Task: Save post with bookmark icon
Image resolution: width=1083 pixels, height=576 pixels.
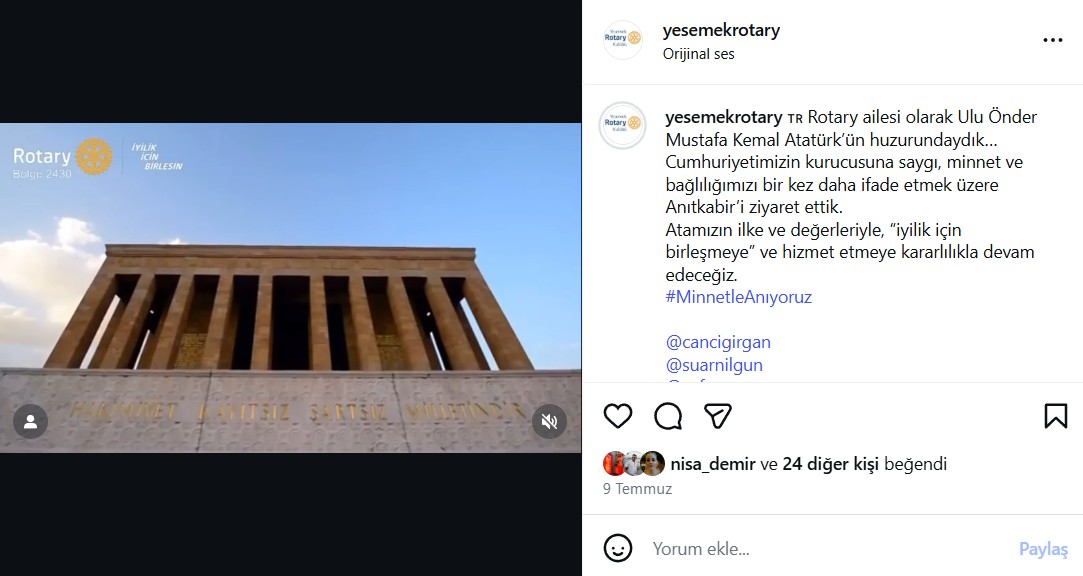Action: [x=1055, y=416]
